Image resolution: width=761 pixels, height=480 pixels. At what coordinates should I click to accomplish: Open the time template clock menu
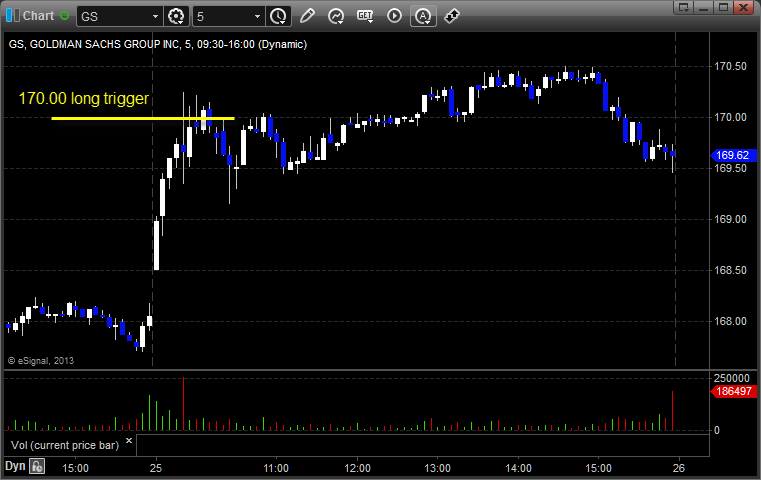click(x=278, y=16)
